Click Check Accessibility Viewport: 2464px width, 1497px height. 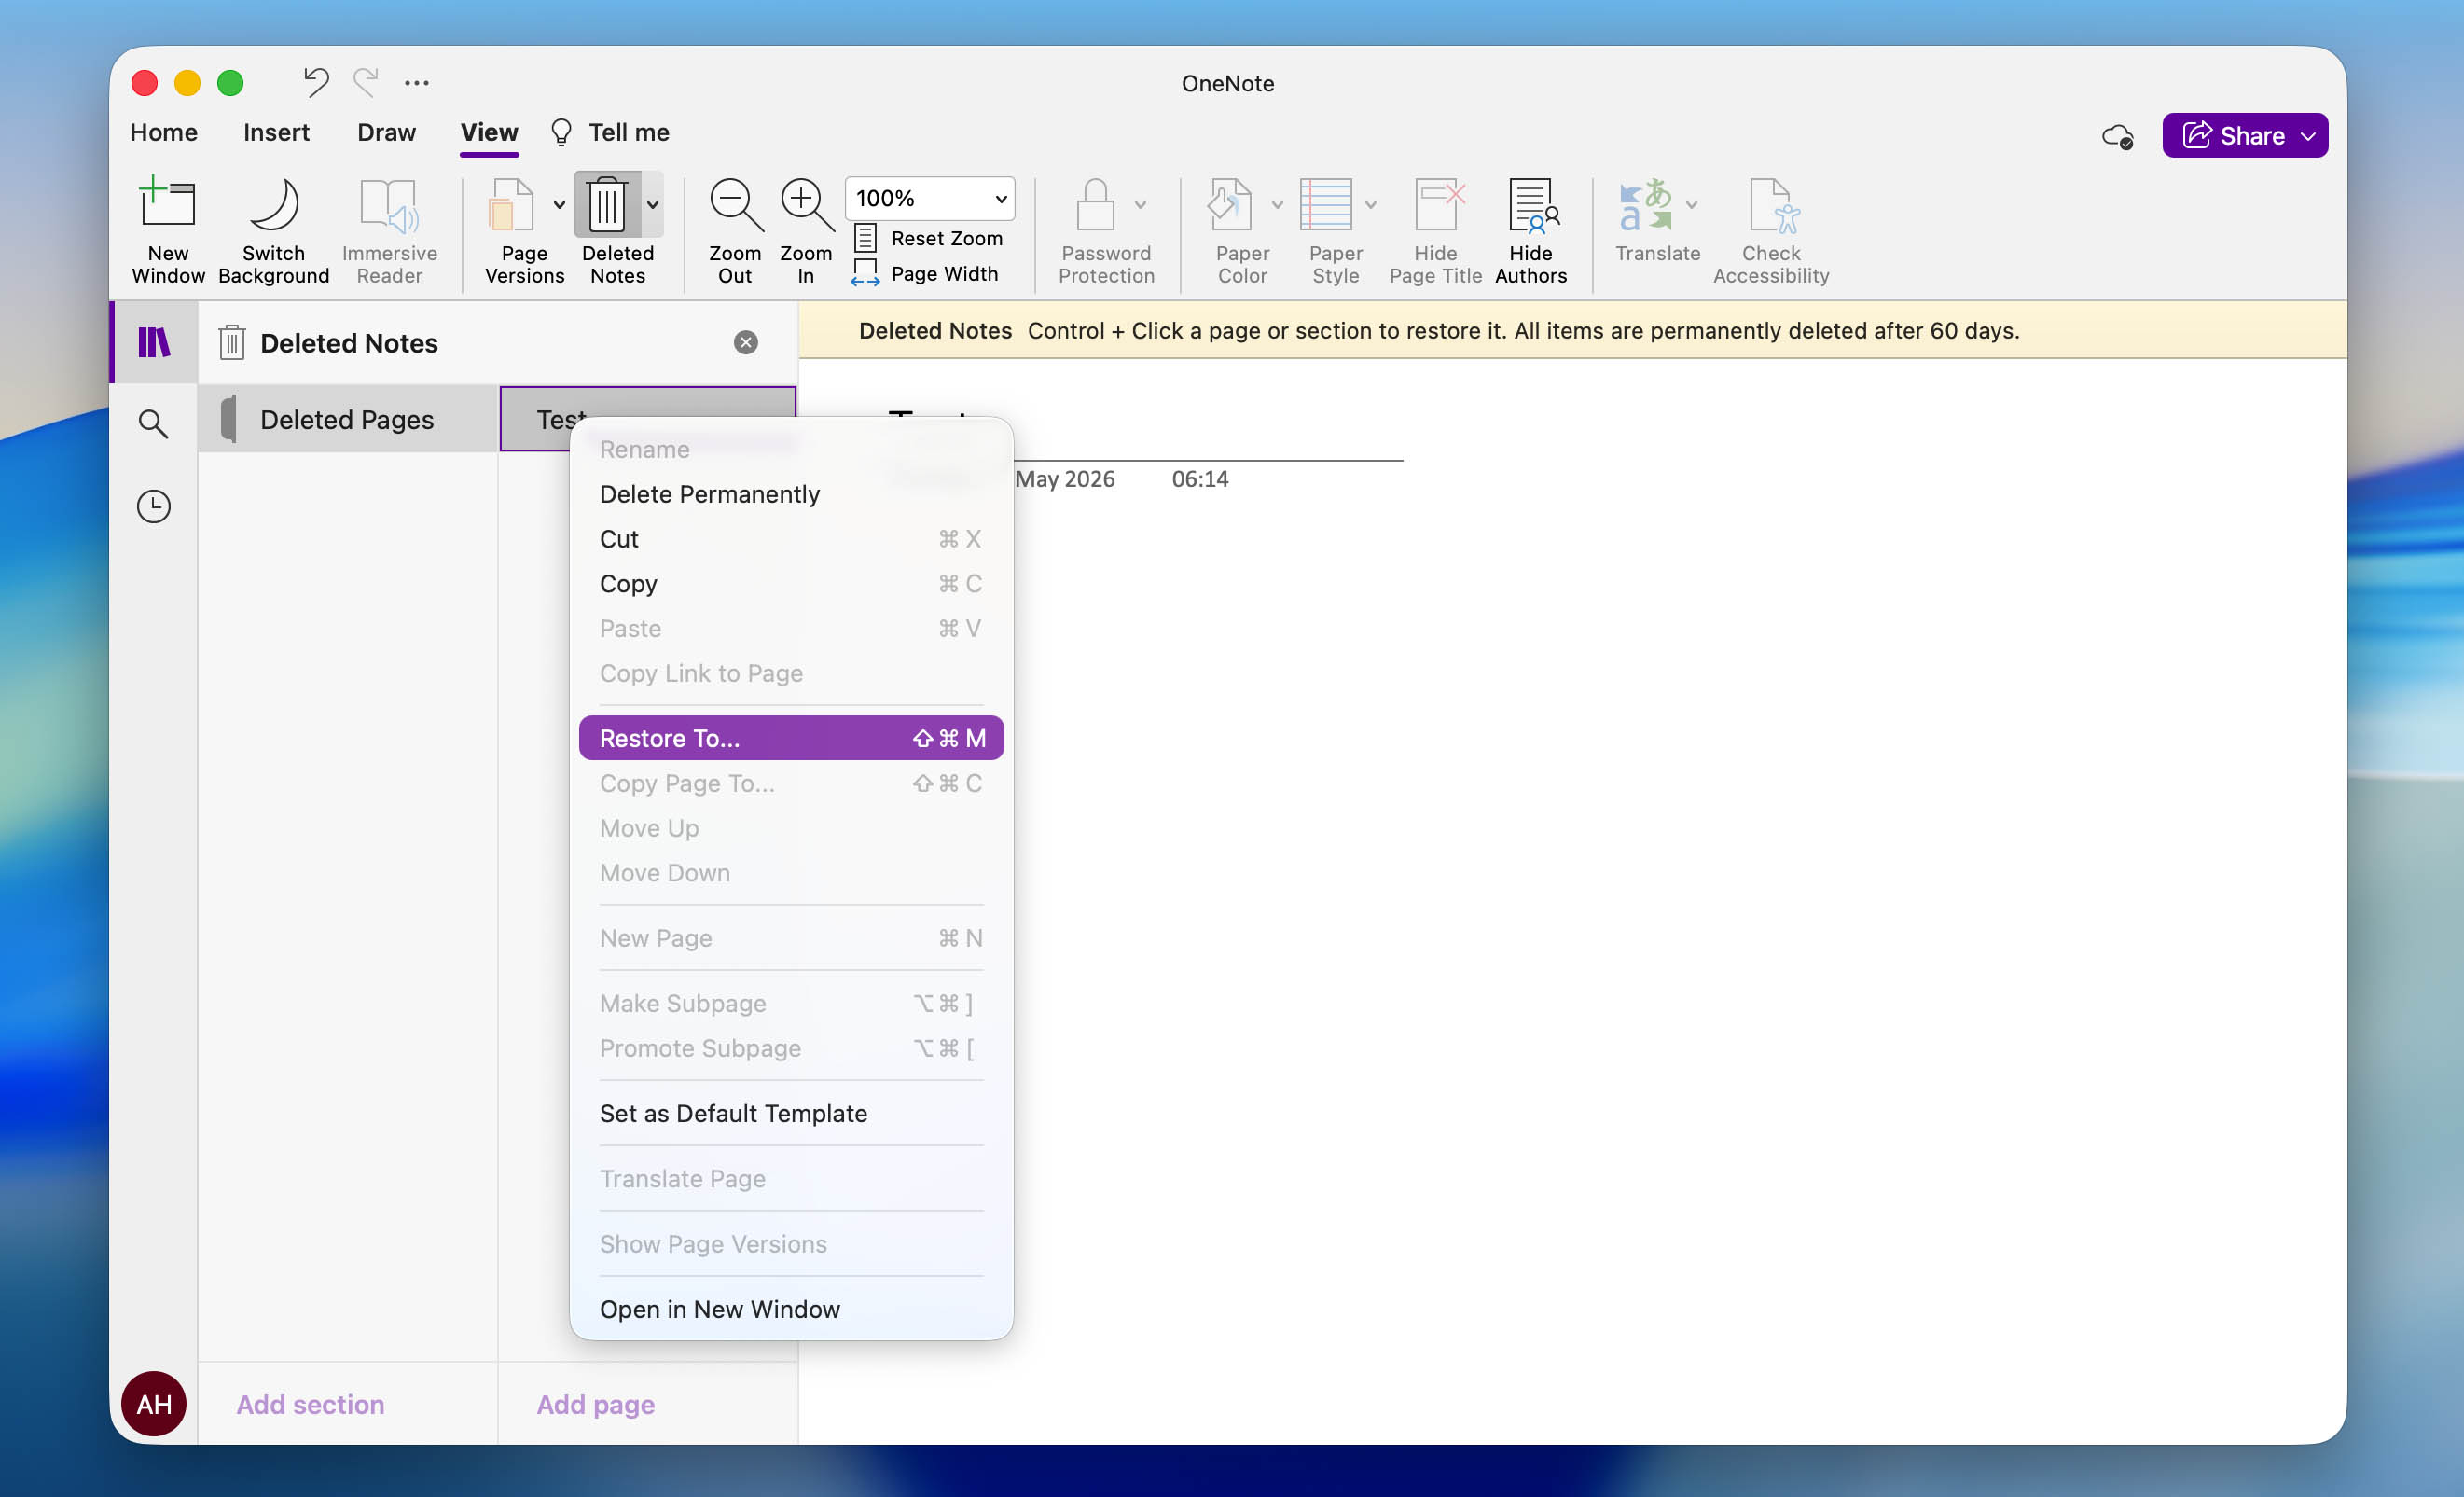point(1771,230)
